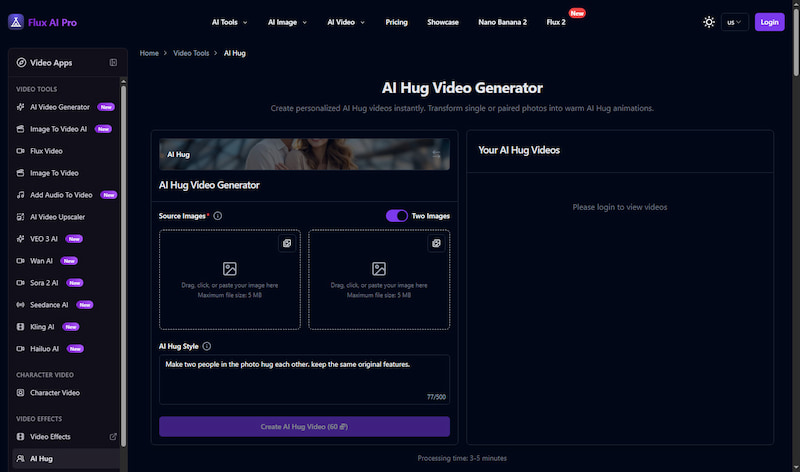The height and width of the screenshot is (472, 800).
Task: Open the Pricing page
Action: [x=396, y=22]
